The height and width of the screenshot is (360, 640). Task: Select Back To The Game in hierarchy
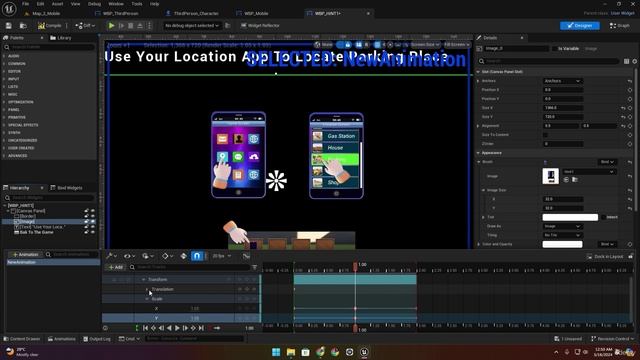pyautogui.click(x=36, y=232)
